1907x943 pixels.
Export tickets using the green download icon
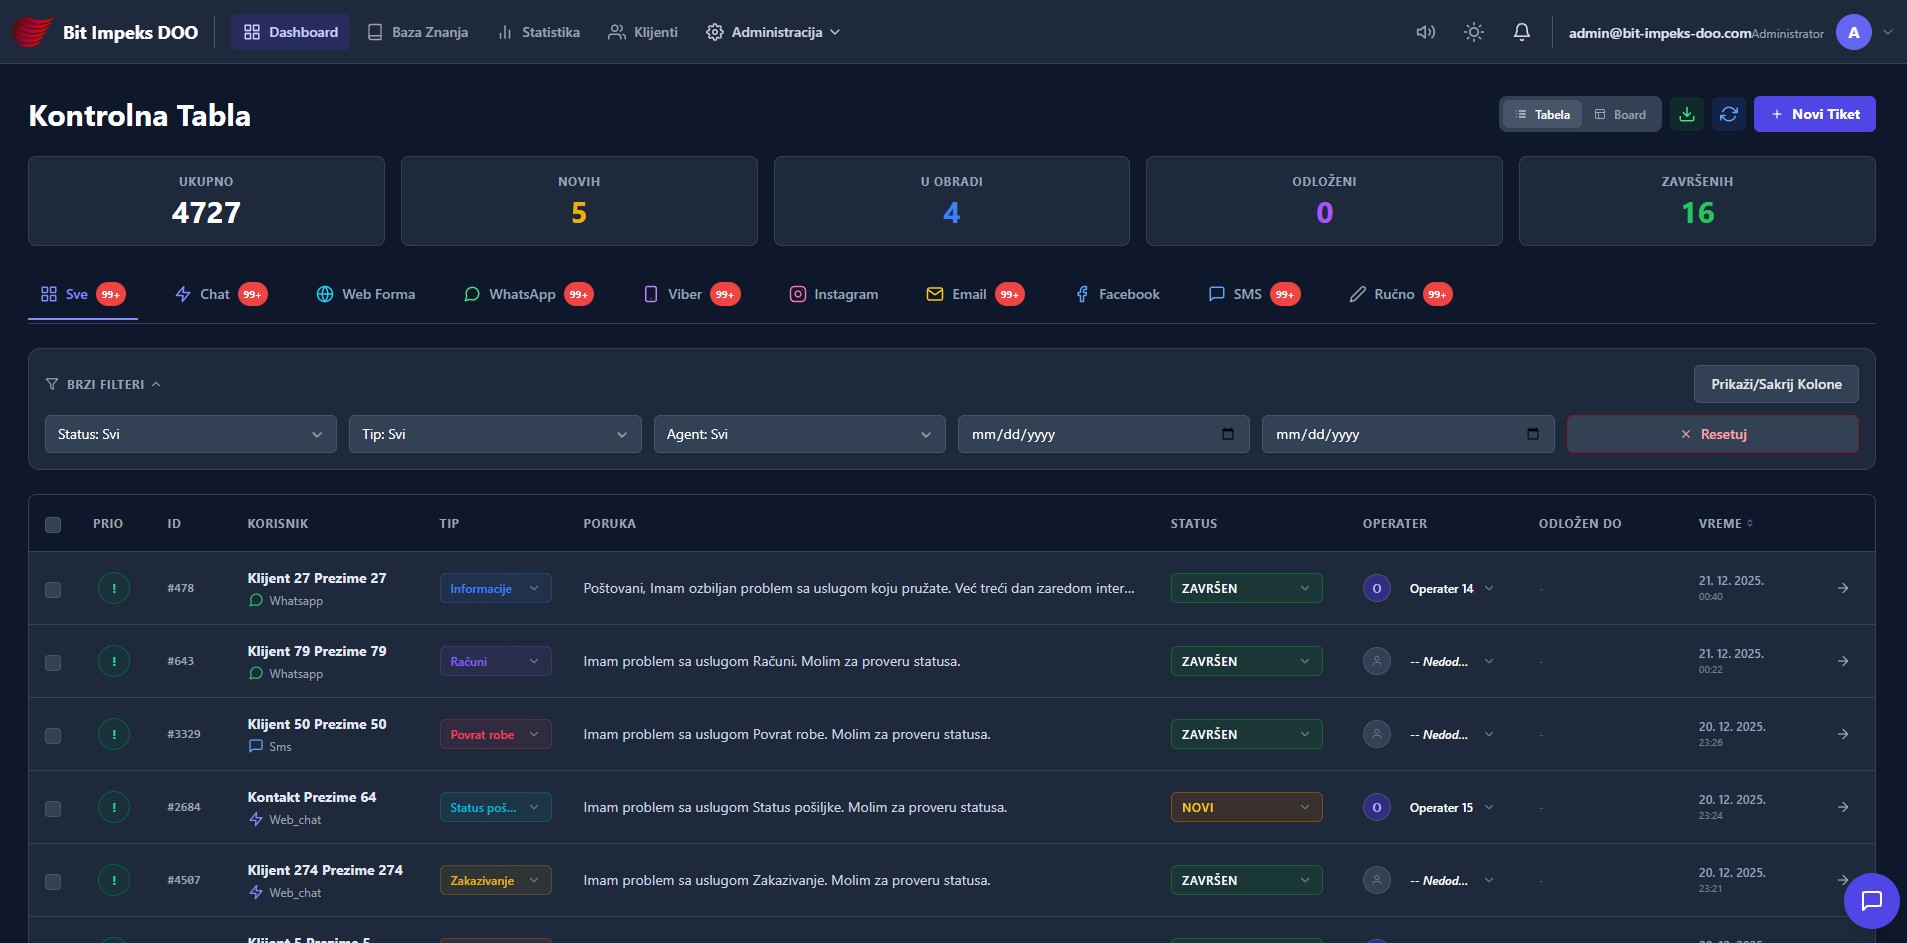click(x=1687, y=114)
